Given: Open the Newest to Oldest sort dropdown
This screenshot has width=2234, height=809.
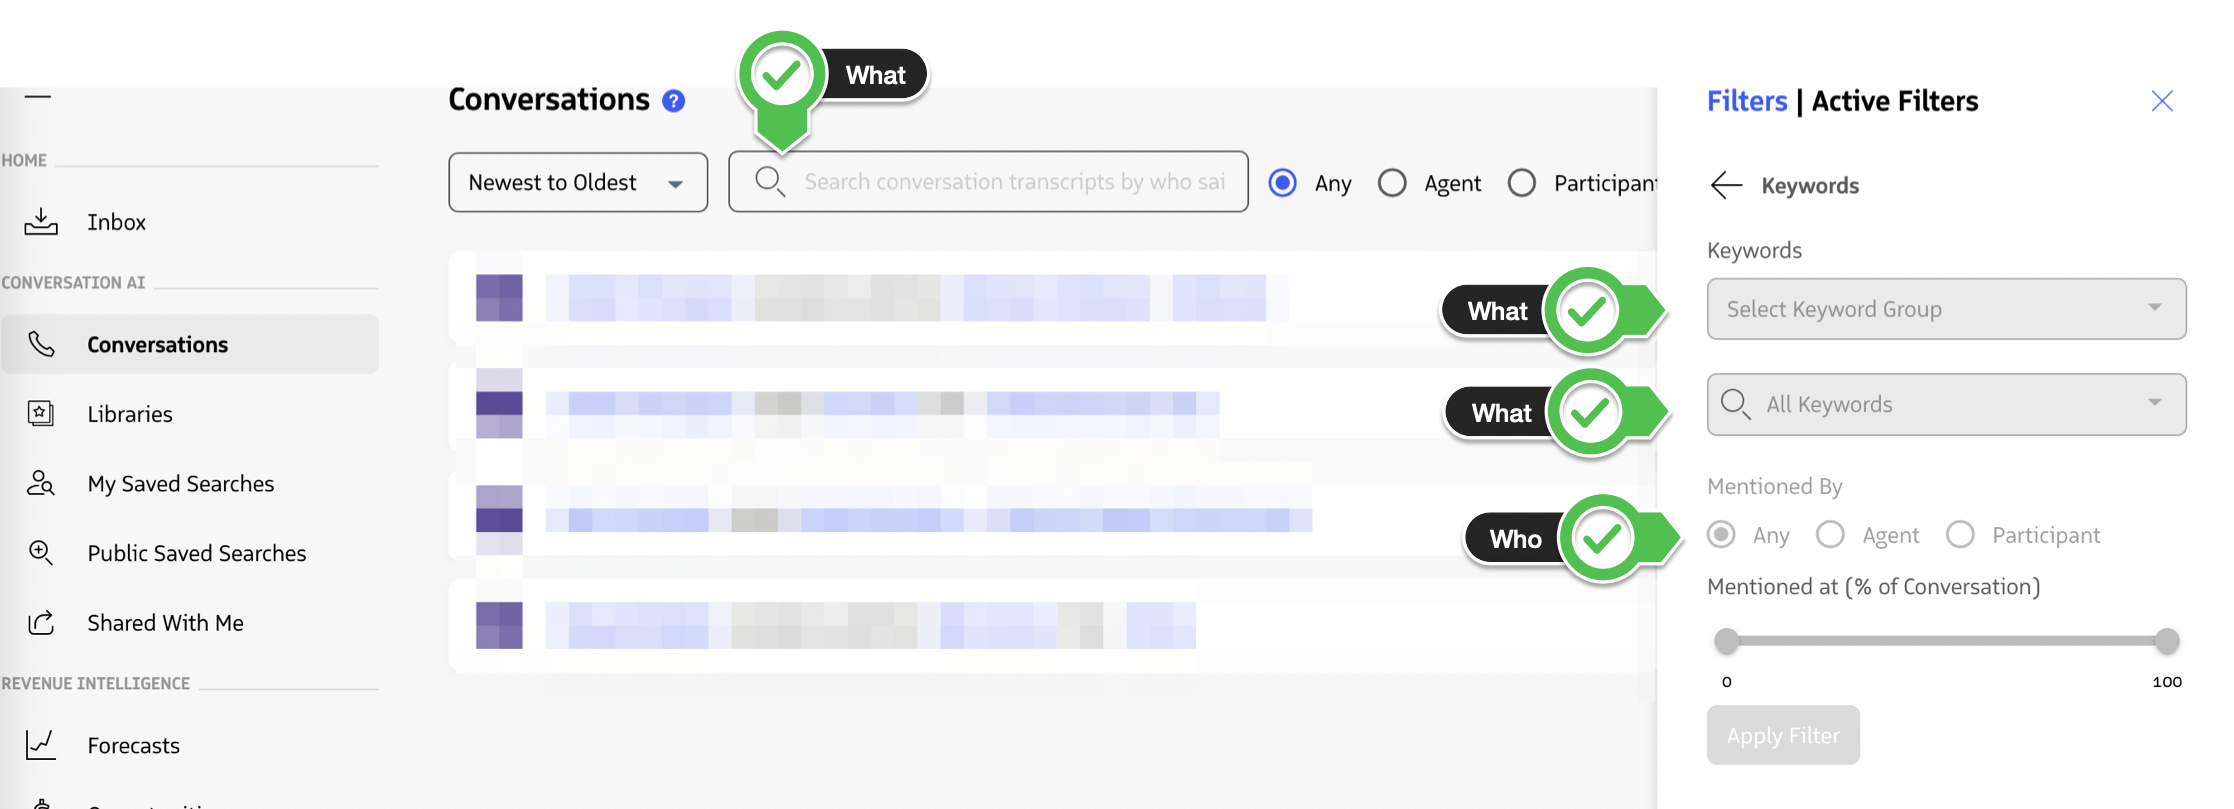Looking at the screenshot, I should (x=578, y=182).
